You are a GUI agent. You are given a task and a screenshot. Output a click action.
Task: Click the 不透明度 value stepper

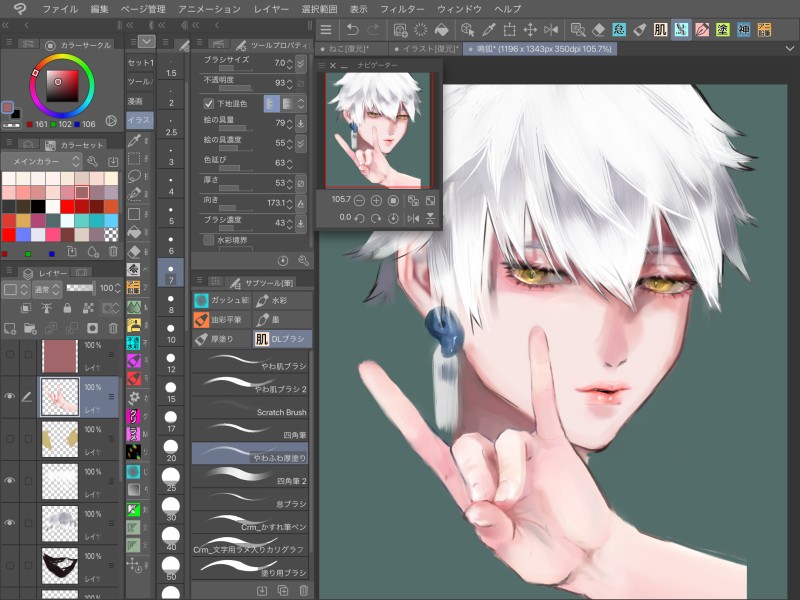290,83
